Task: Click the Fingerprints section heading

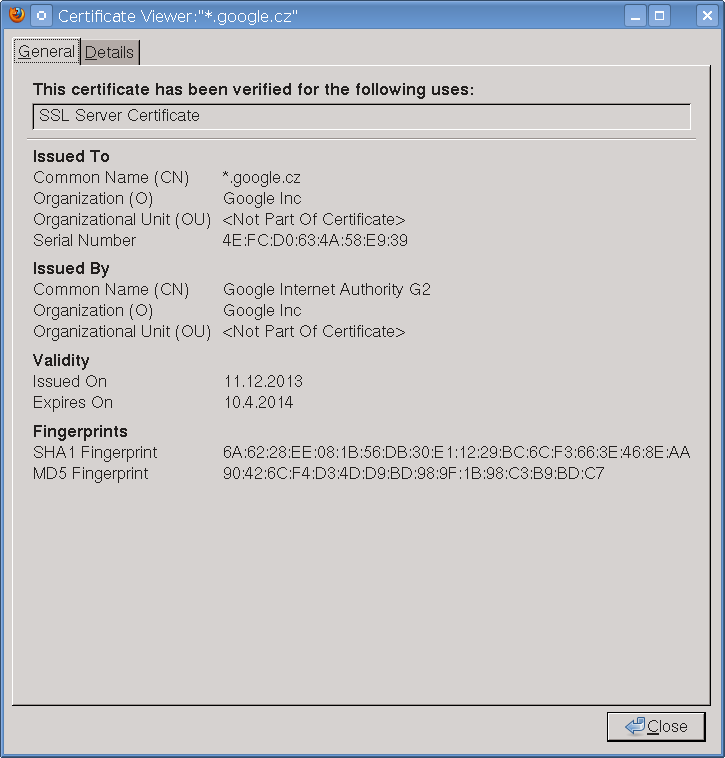Action: 80,431
